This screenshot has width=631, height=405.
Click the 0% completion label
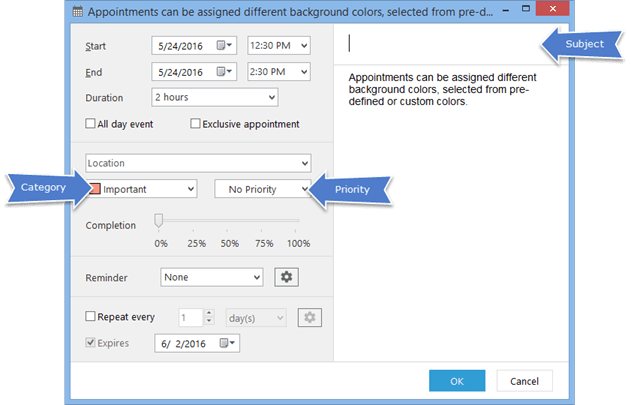(161, 243)
